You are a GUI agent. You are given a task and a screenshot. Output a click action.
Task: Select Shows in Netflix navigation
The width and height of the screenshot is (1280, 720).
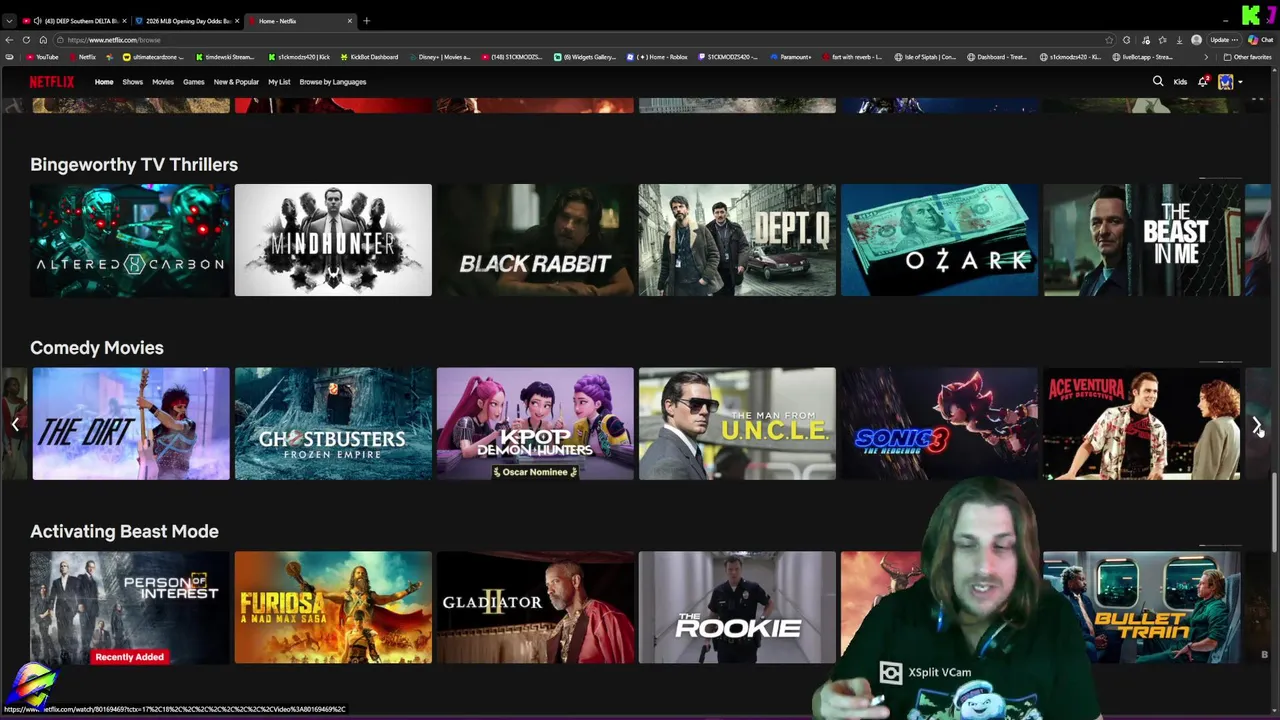pyautogui.click(x=133, y=82)
